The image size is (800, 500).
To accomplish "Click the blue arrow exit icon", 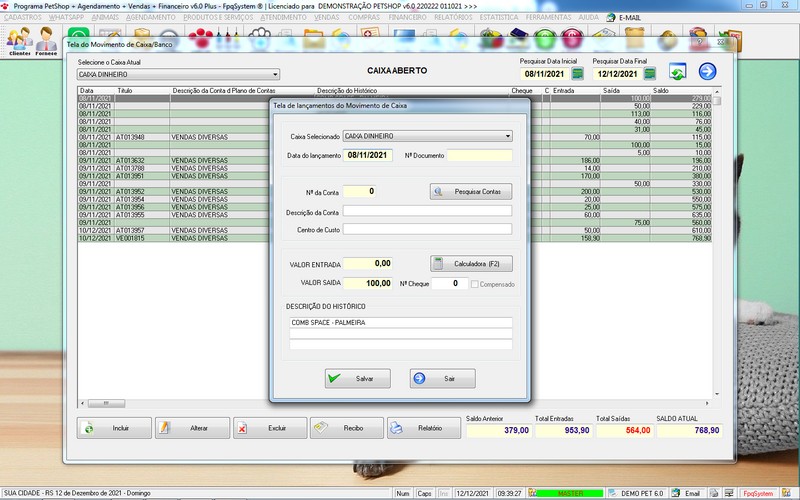I will (x=707, y=71).
